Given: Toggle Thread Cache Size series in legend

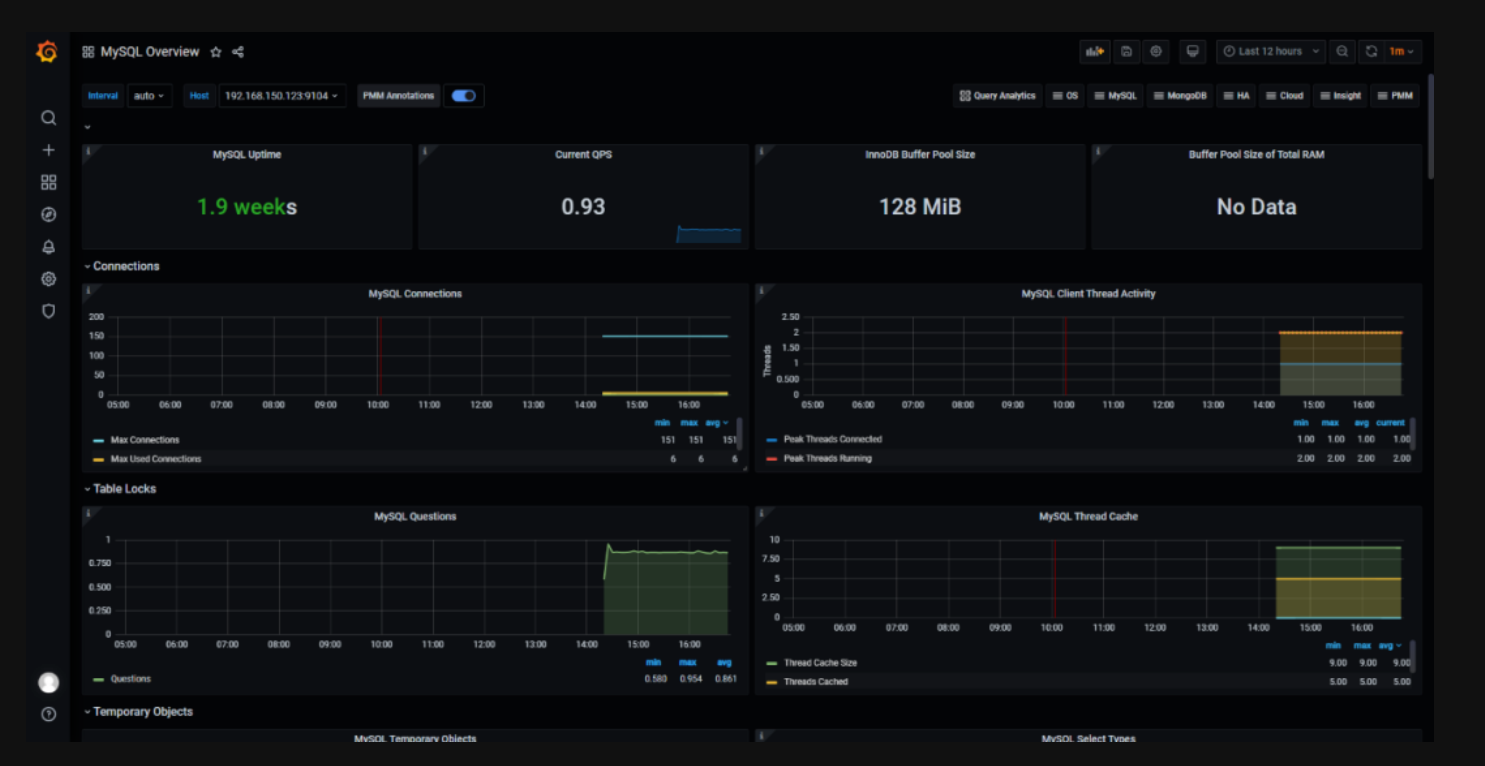Looking at the screenshot, I should (x=820, y=663).
